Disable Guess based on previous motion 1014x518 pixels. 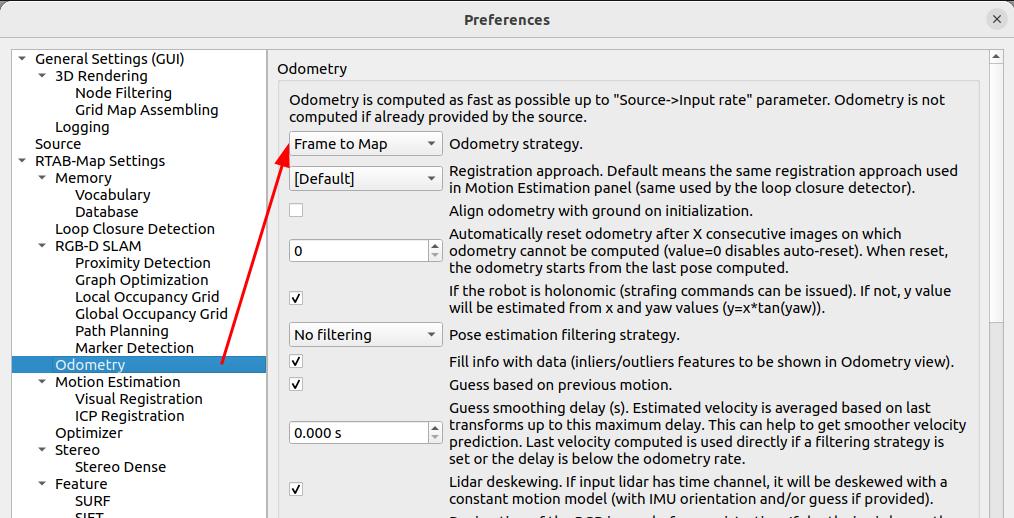point(296,384)
